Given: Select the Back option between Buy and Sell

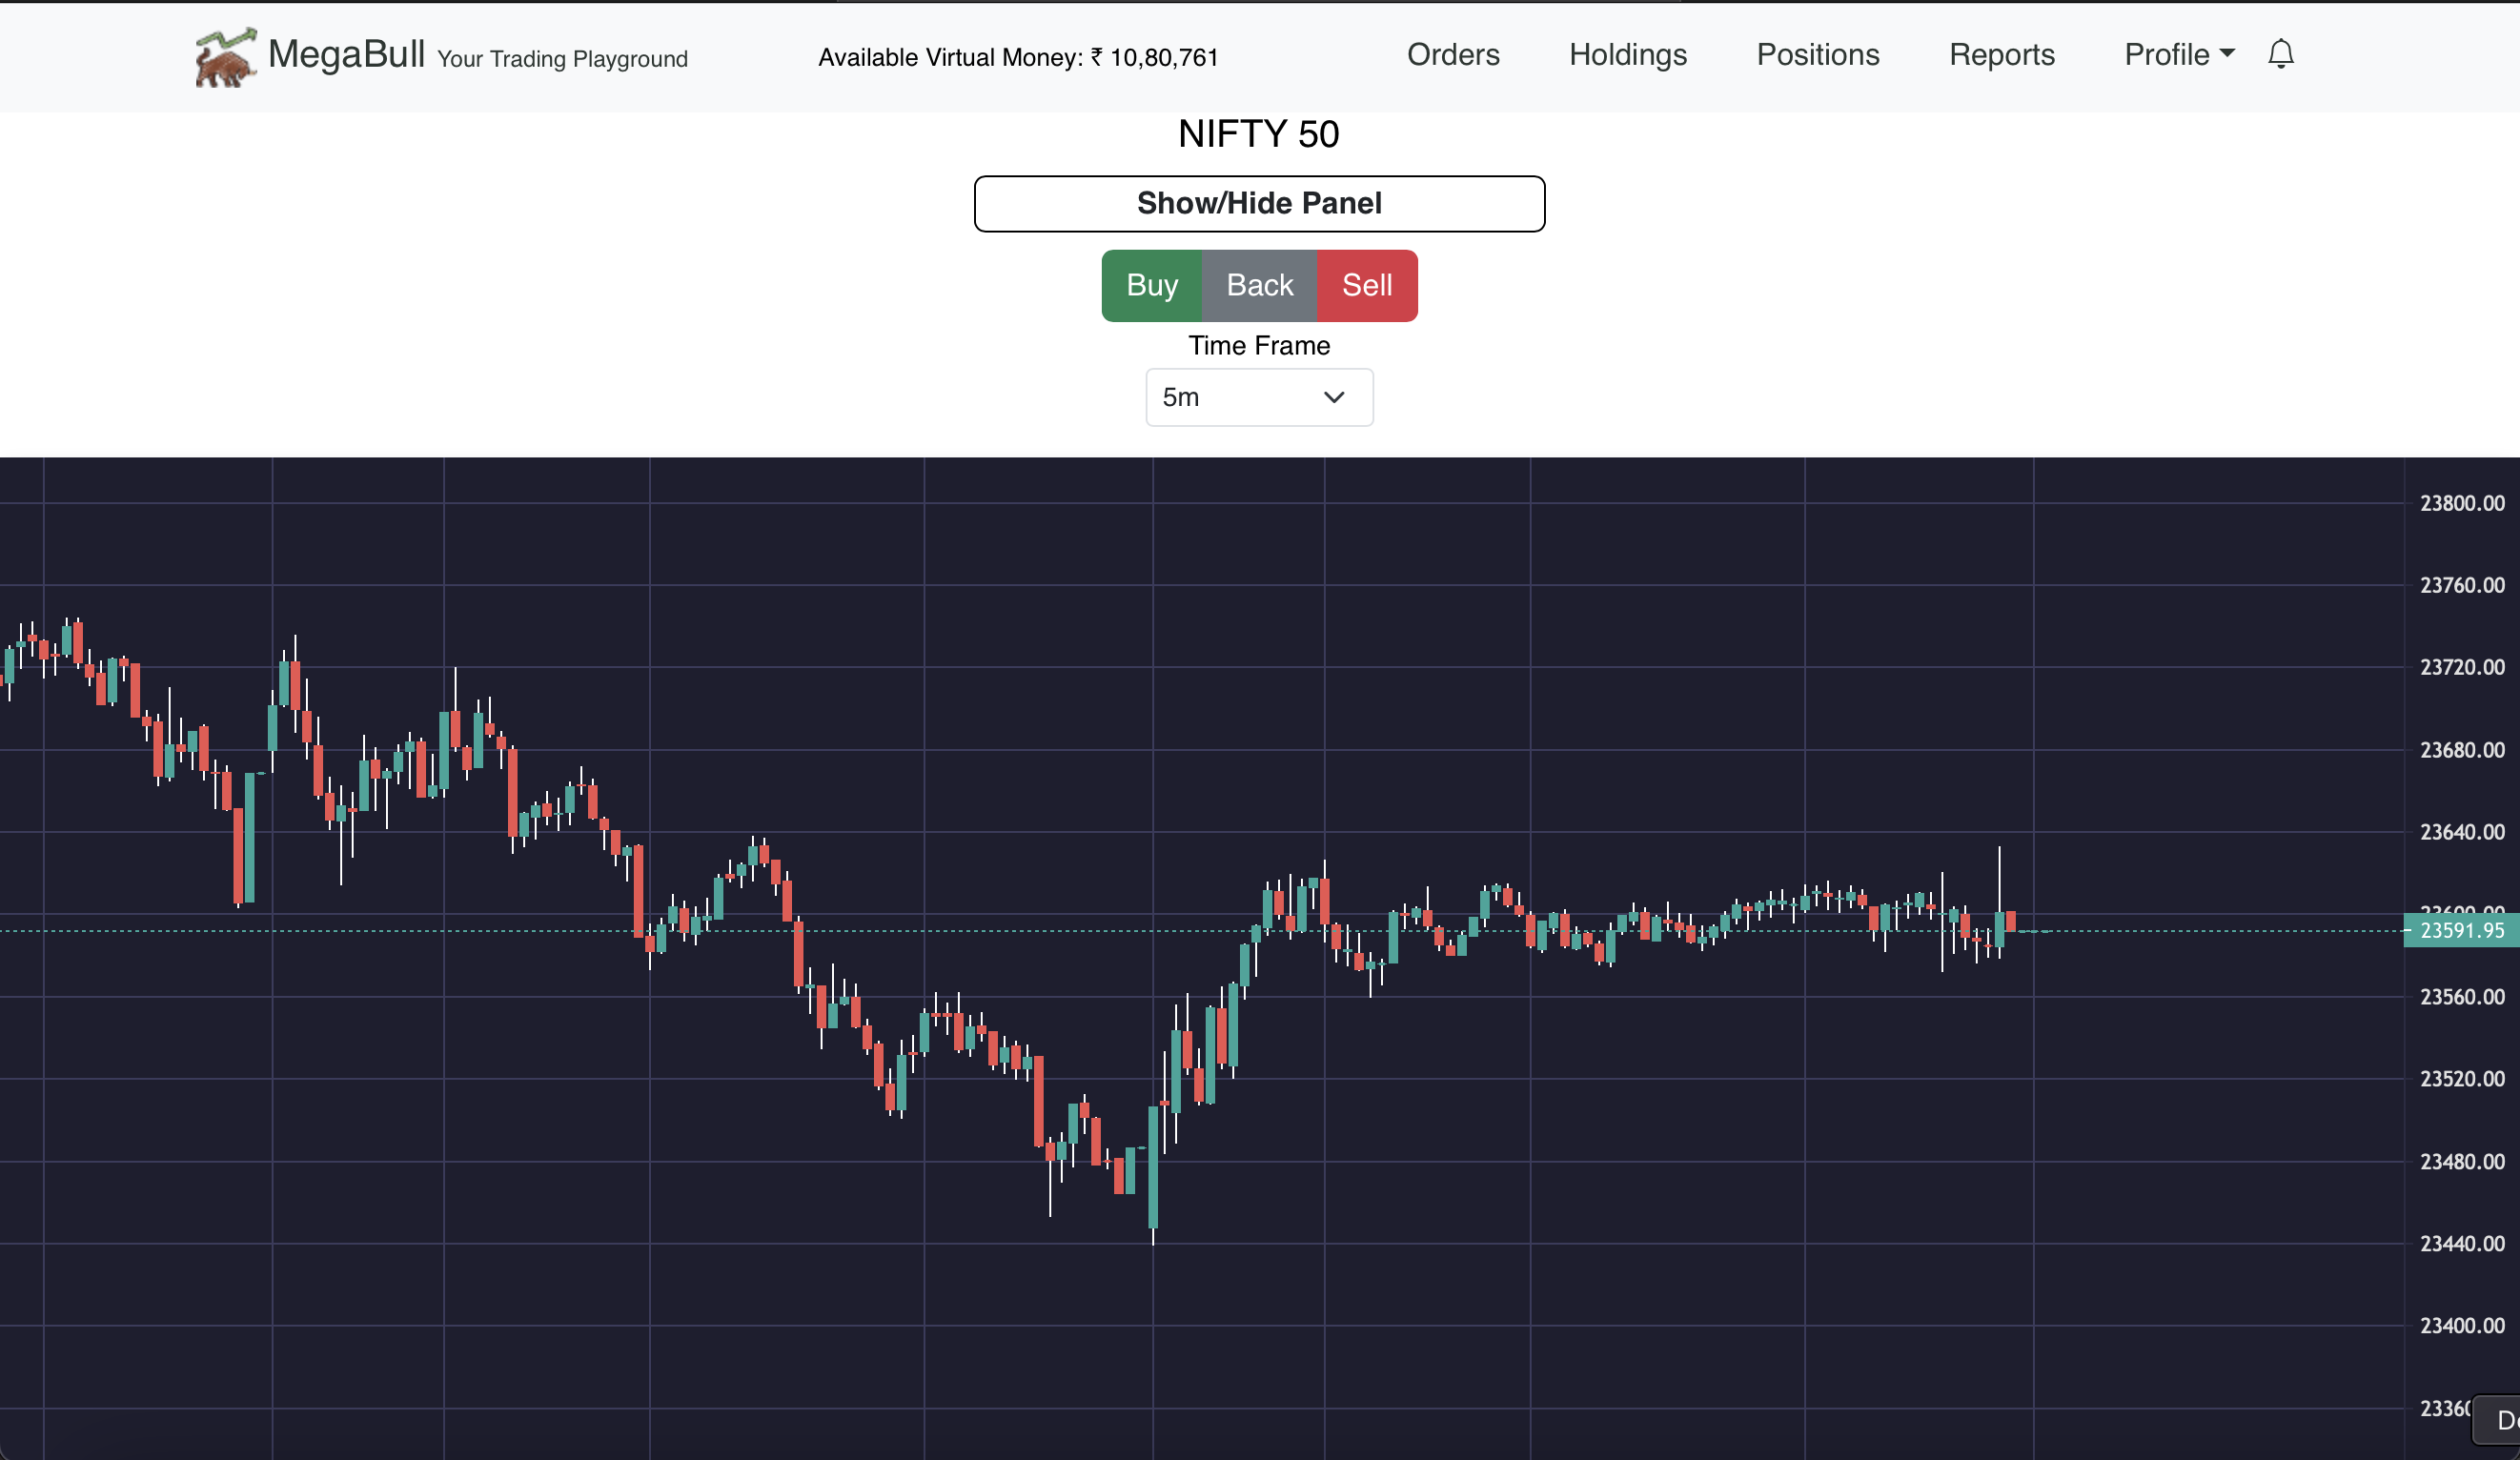Looking at the screenshot, I should point(1259,285).
